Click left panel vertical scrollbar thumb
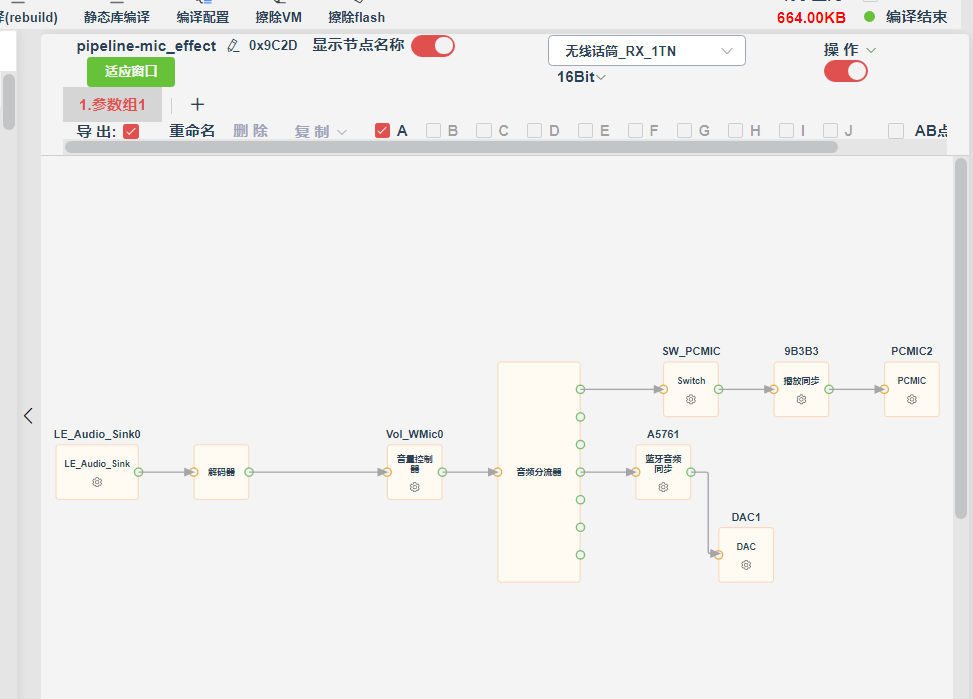Viewport: 973px width, 699px height. coord(9,102)
